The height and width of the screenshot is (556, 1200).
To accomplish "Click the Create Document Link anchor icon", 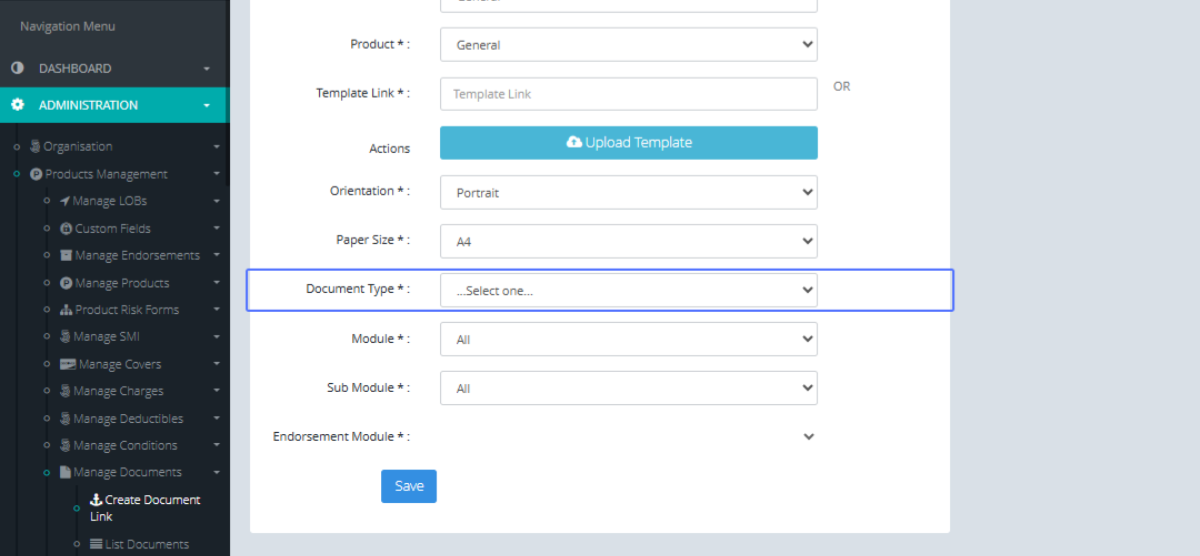I will click(96, 500).
